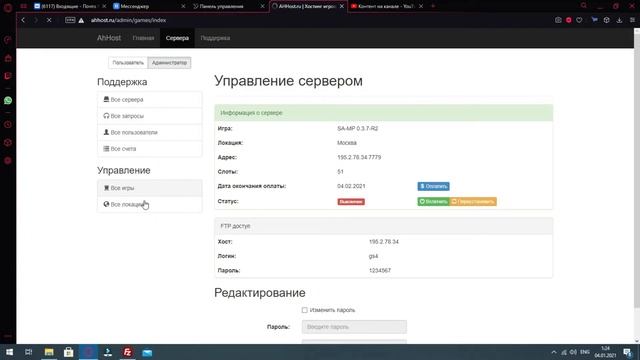This screenshot has height=360, width=640.
Task: Open WhatsApp in the Opera sidebar
Action: click(8, 100)
